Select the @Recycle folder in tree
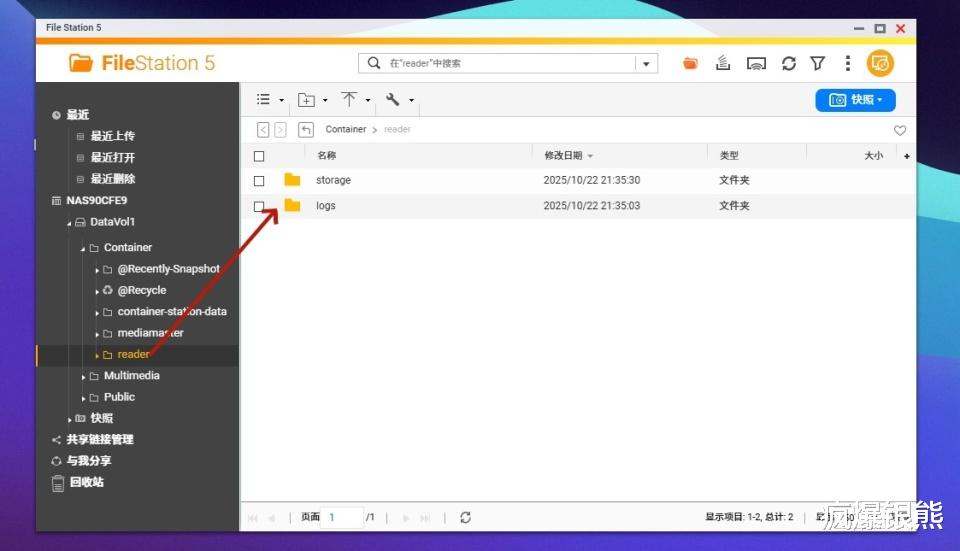960x551 pixels. tap(142, 290)
